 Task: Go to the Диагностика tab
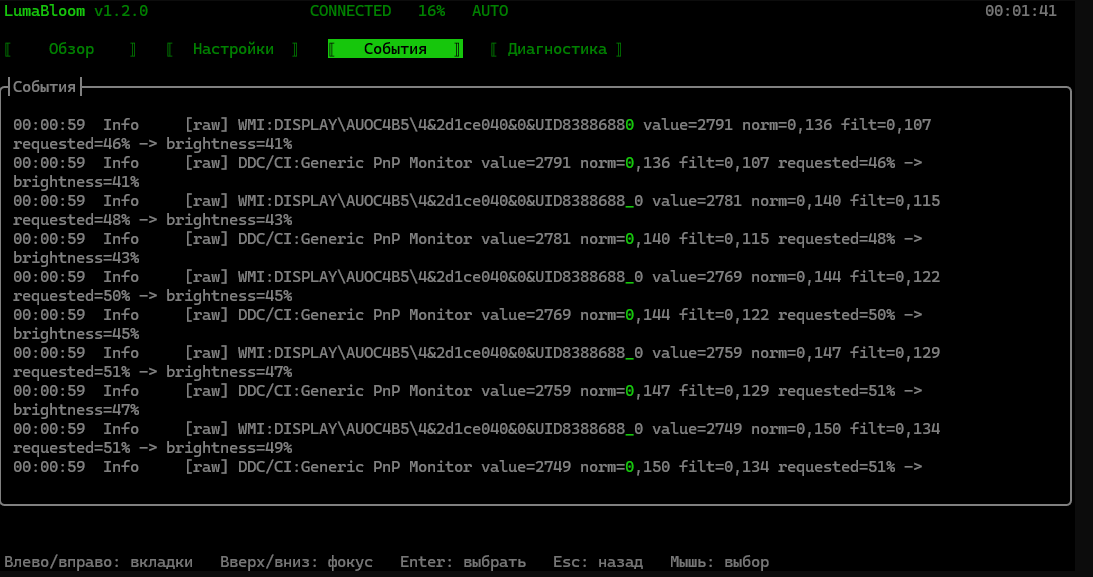557,49
